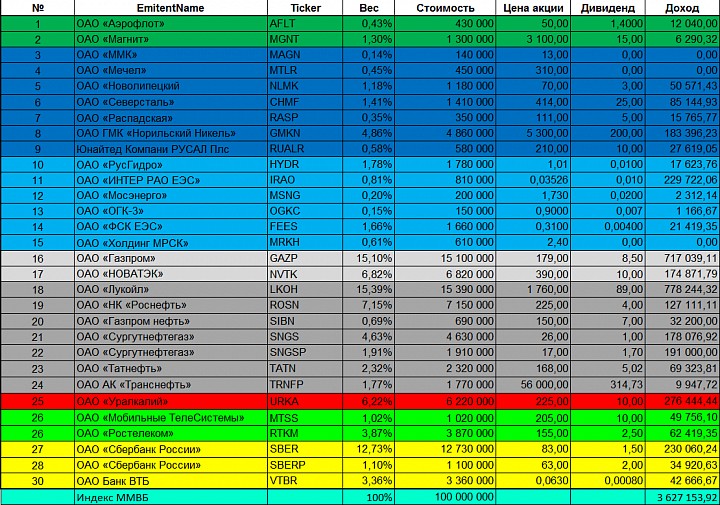Click cell ОАО «ФСК ЕЭС»
The height and width of the screenshot is (505, 720).
click(170, 227)
